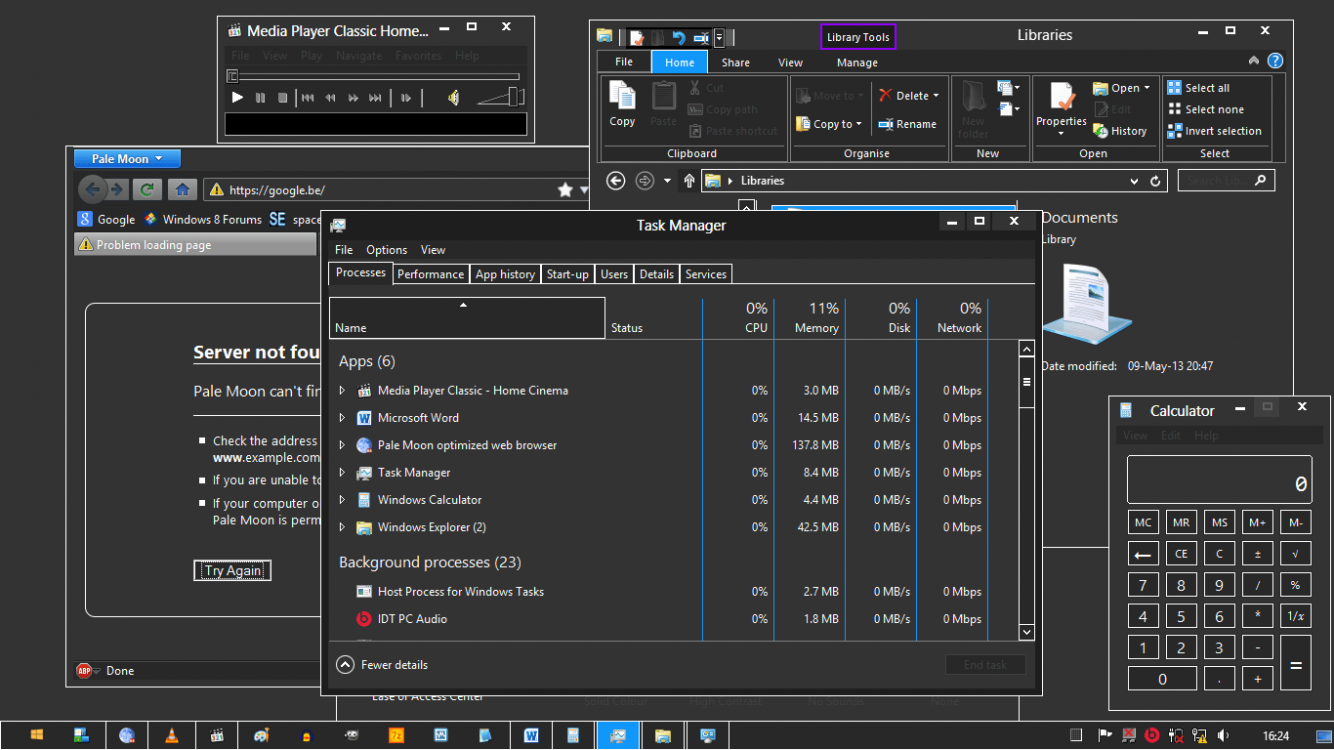
Task: Click the MC button on Calculator
Action: 1143,522
